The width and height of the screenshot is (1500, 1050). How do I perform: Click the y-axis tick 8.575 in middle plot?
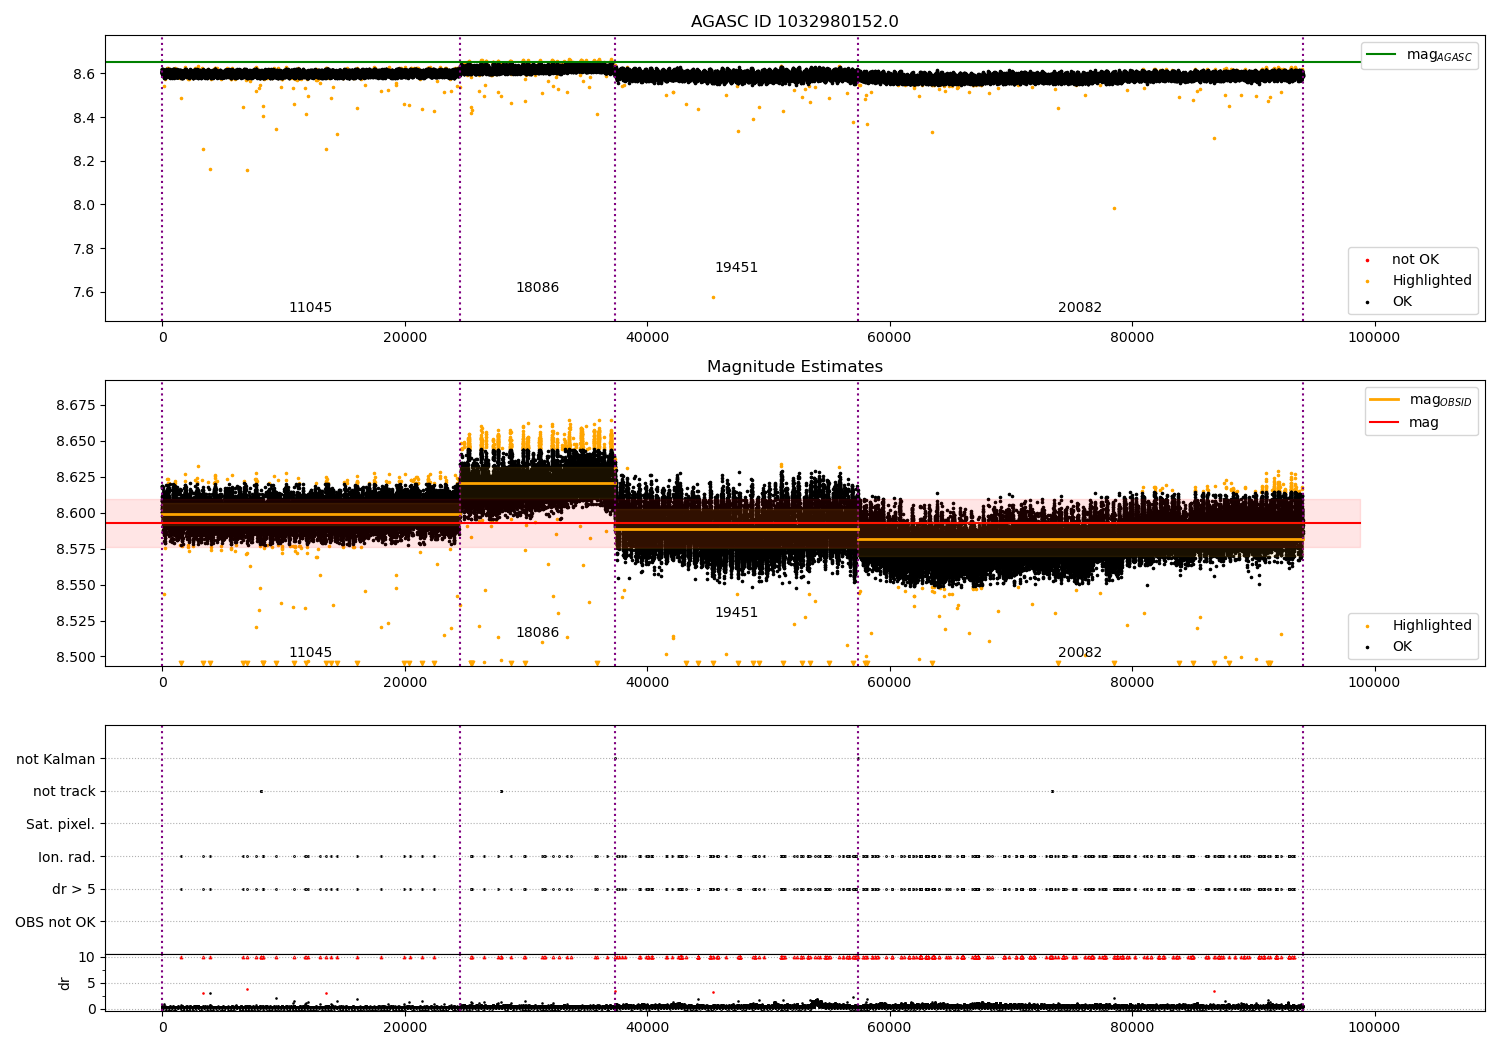coord(75,550)
